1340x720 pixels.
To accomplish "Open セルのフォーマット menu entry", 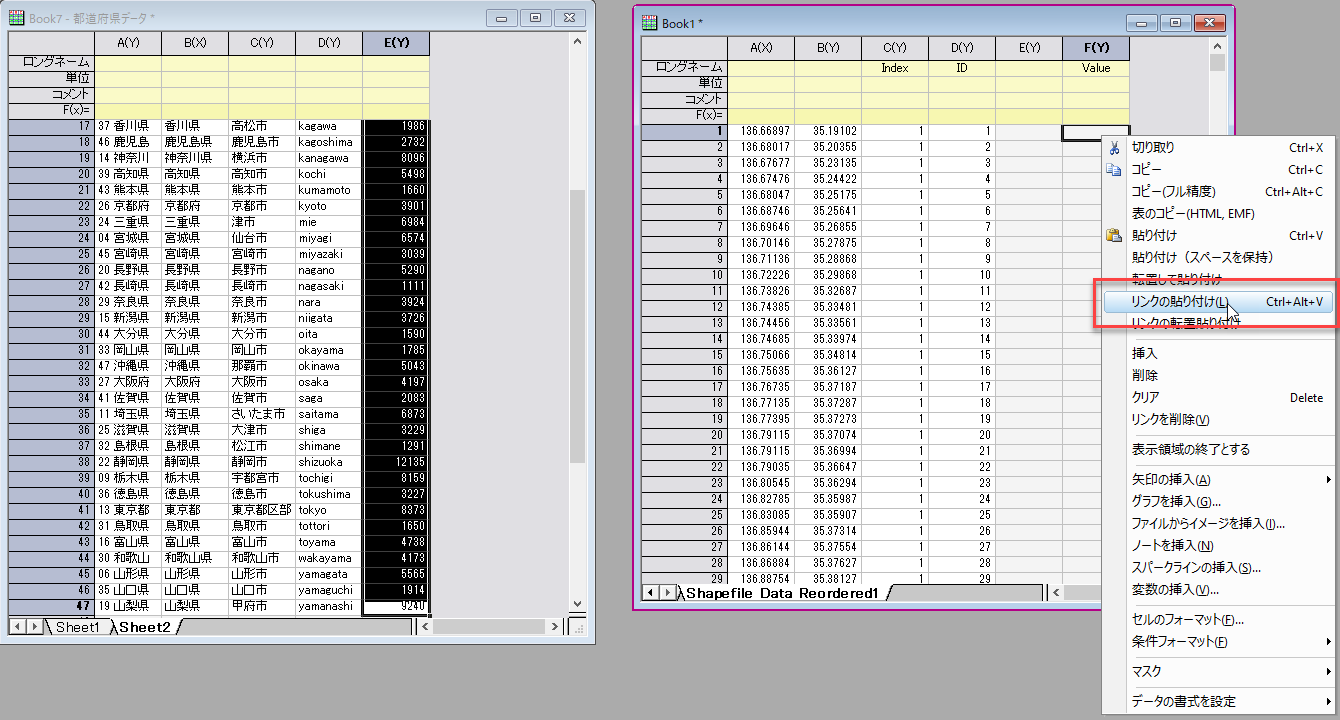I will pyautogui.click(x=1218, y=619).
